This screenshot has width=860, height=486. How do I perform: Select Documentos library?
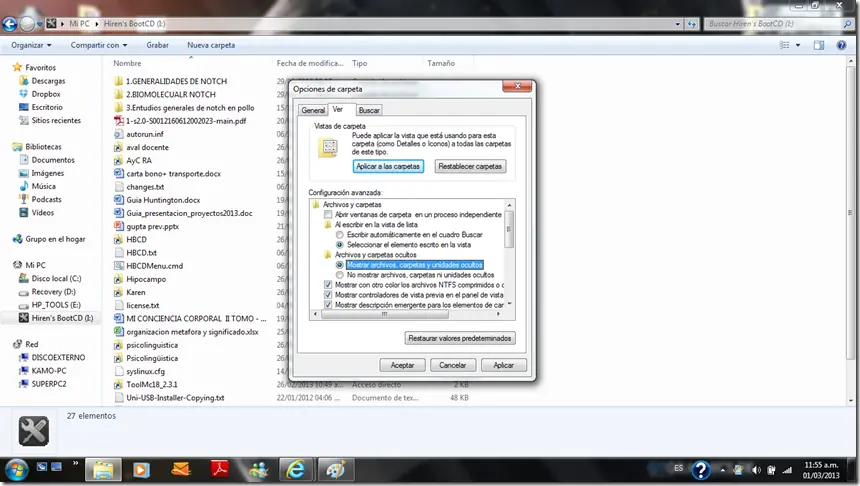[x=53, y=160]
